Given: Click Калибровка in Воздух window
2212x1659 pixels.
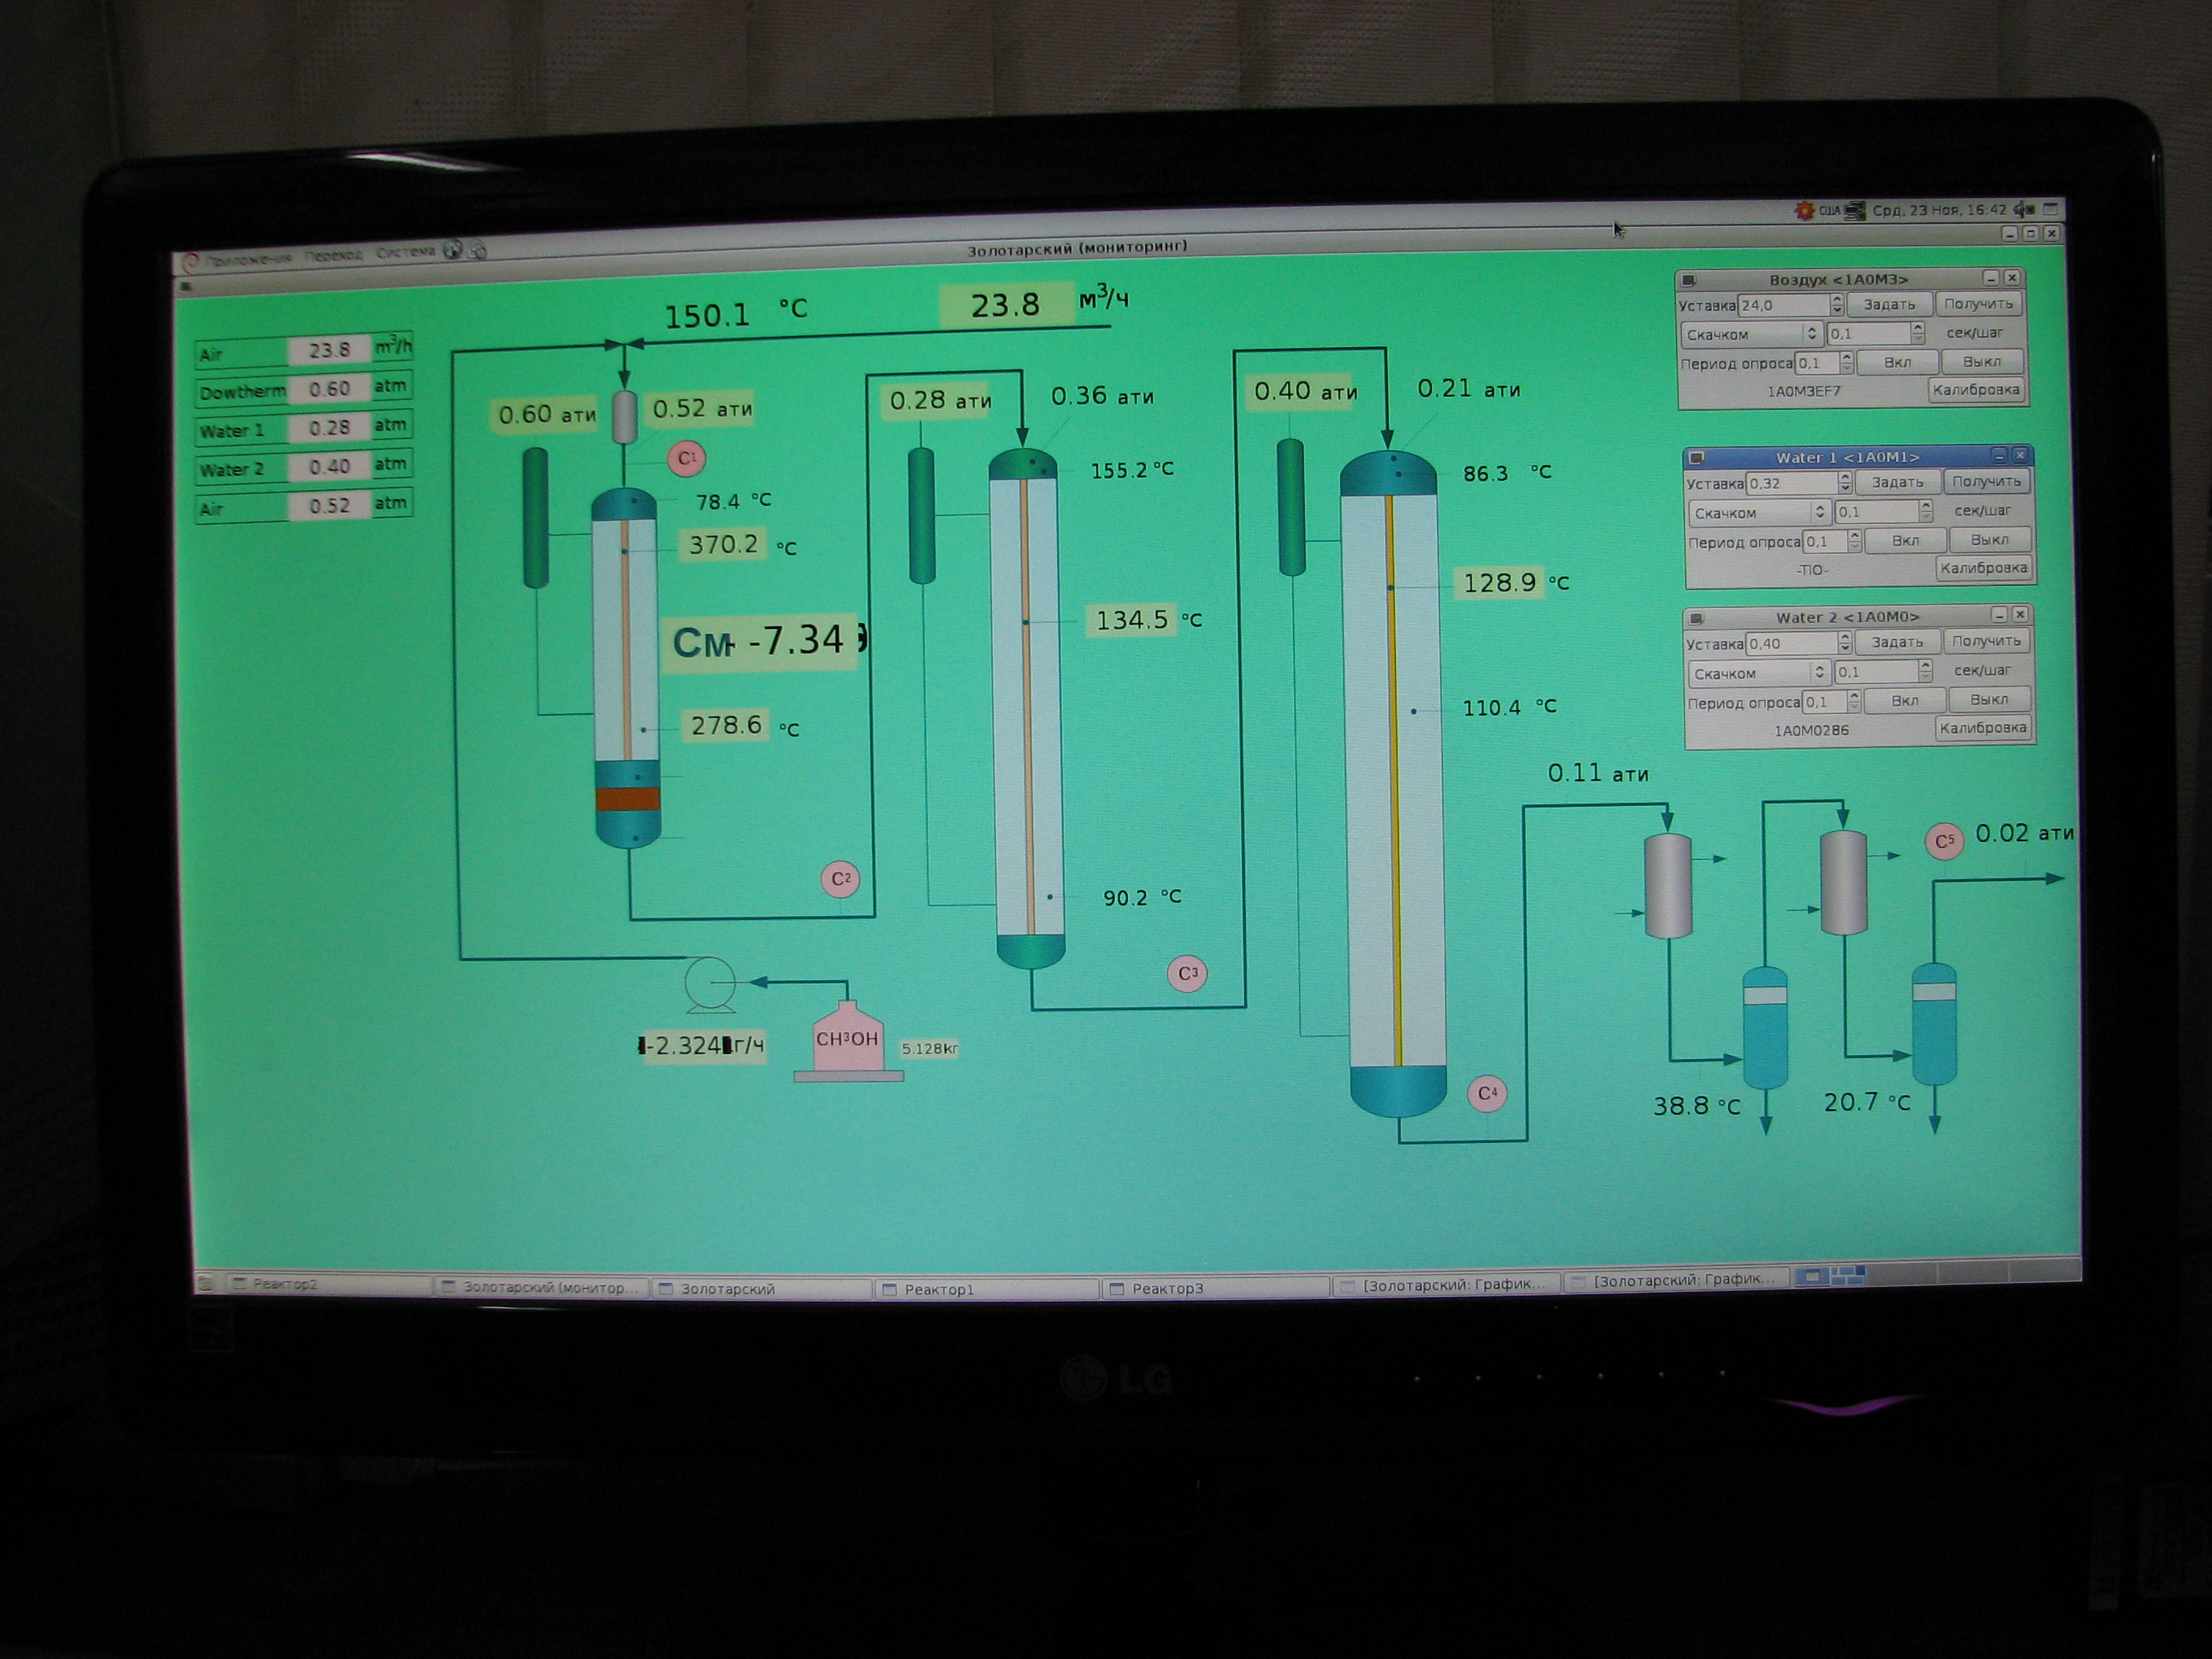Looking at the screenshot, I should pyautogui.click(x=1976, y=390).
